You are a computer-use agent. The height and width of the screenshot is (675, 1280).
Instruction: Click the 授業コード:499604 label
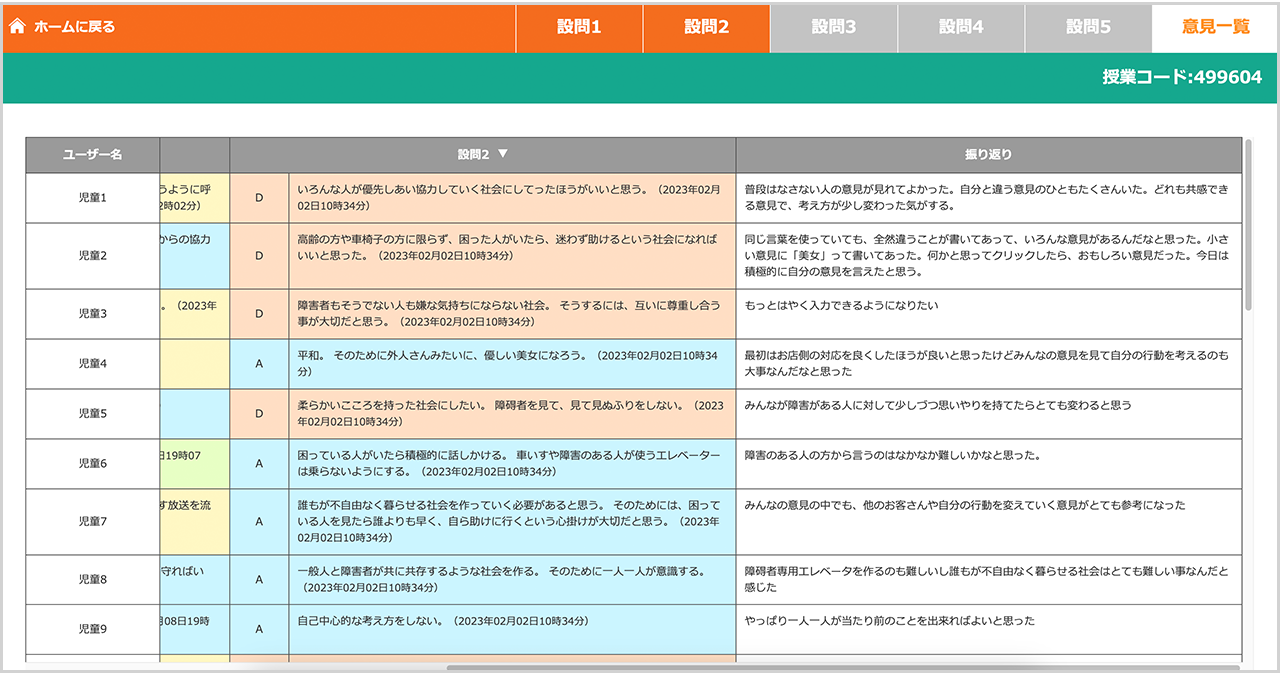(1181, 77)
